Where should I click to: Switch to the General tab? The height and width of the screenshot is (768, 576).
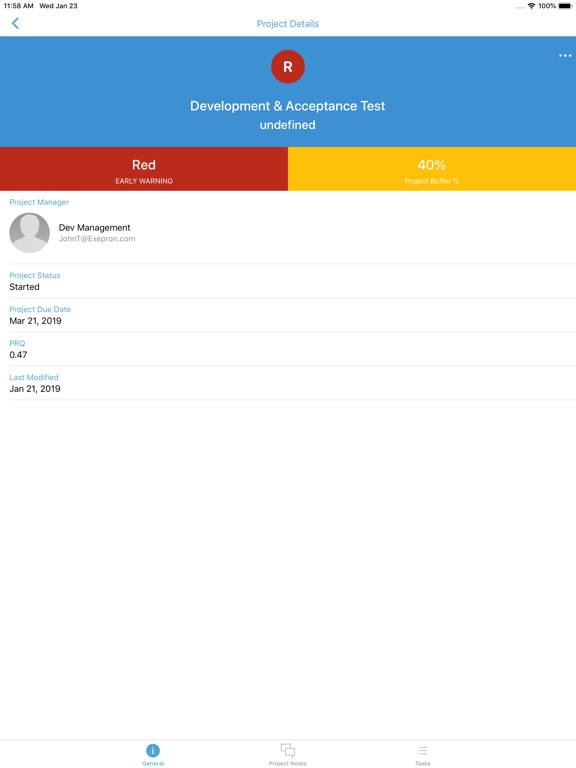pos(153,754)
